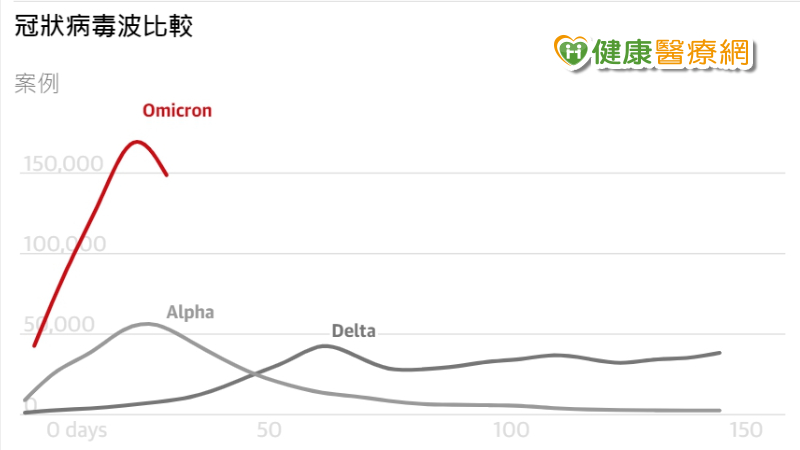800x450 pixels.
Task: Click the 案例 y-axis label
Action: pos(38,84)
